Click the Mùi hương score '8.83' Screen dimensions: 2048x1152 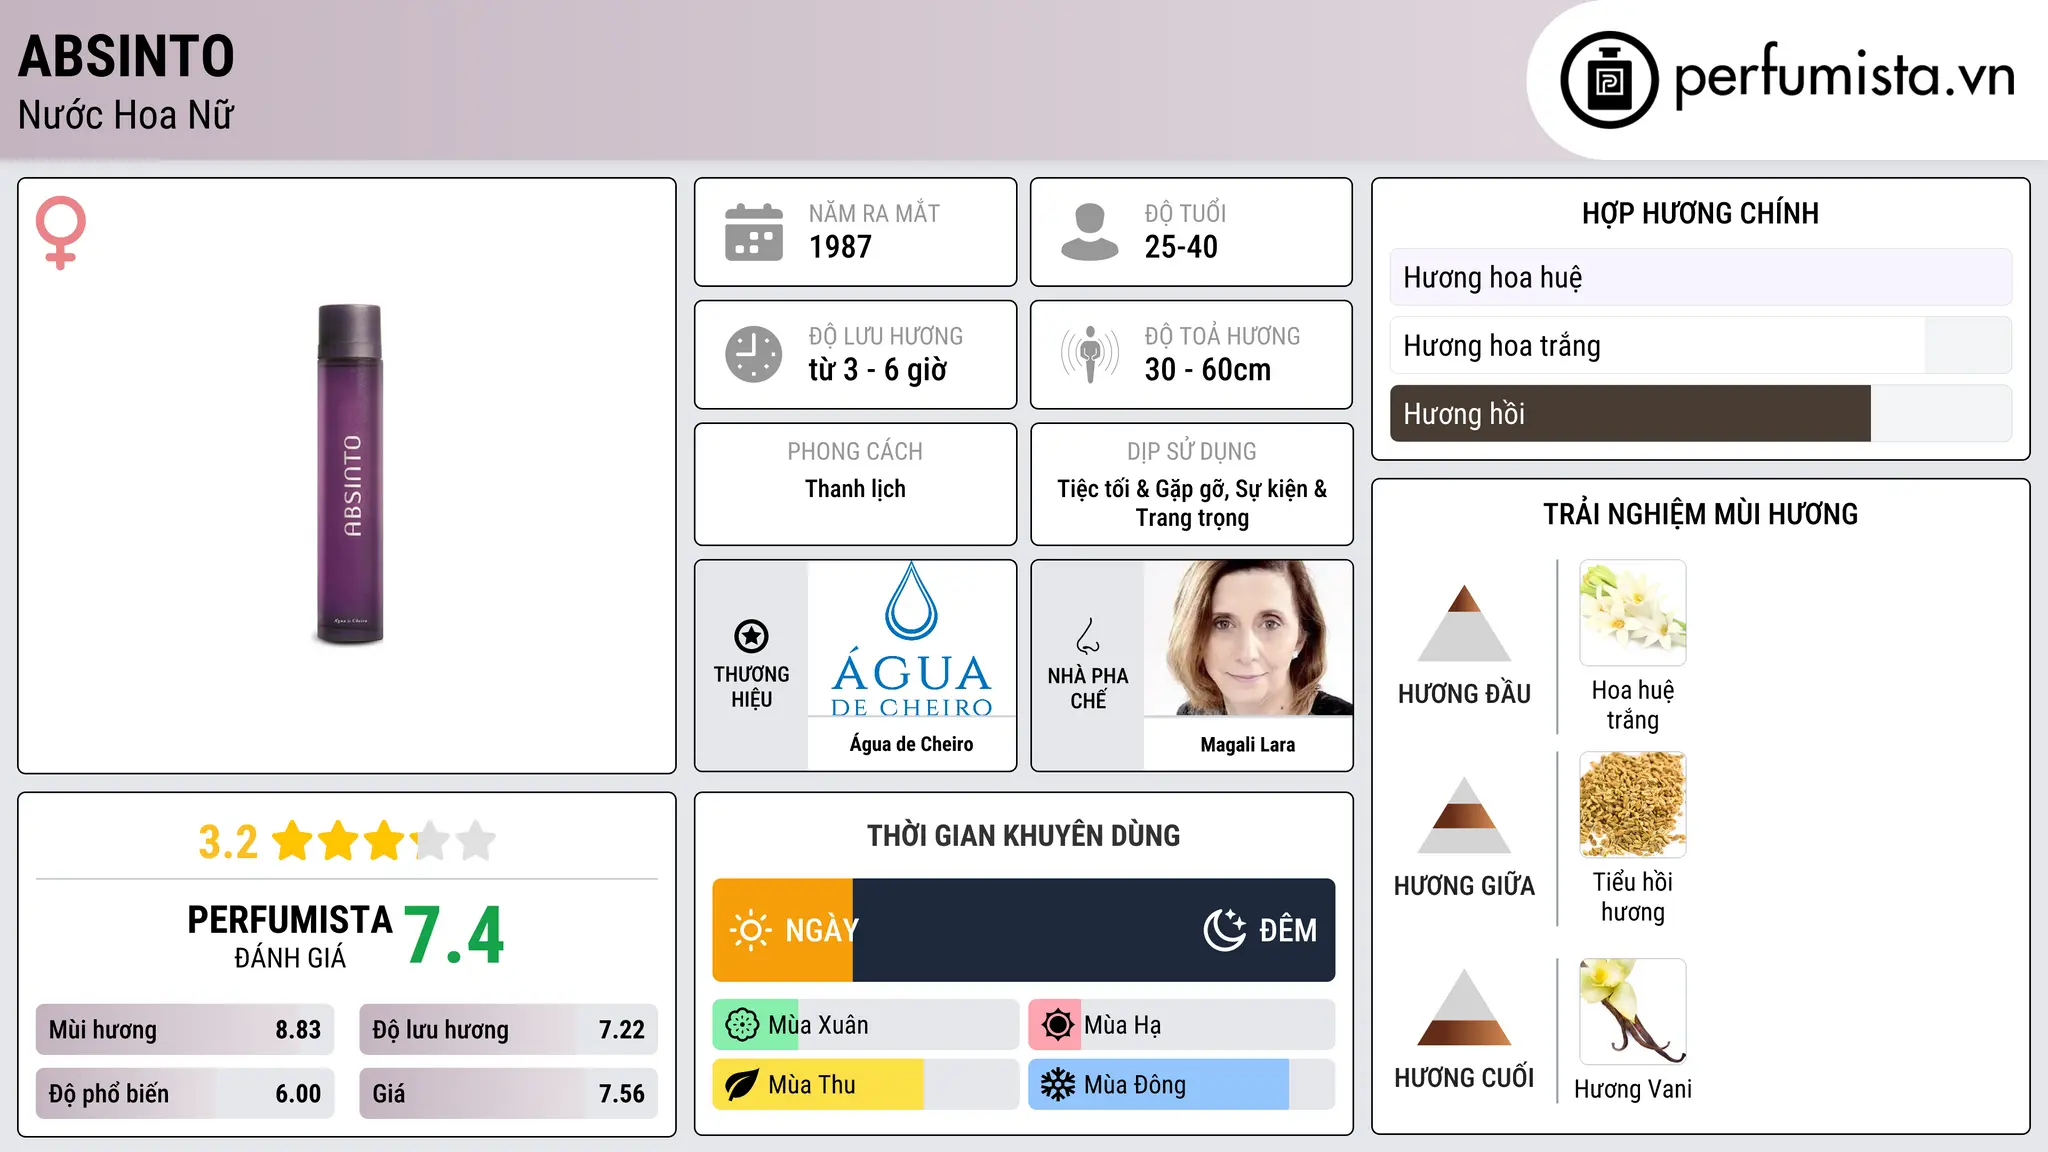(x=298, y=1030)
